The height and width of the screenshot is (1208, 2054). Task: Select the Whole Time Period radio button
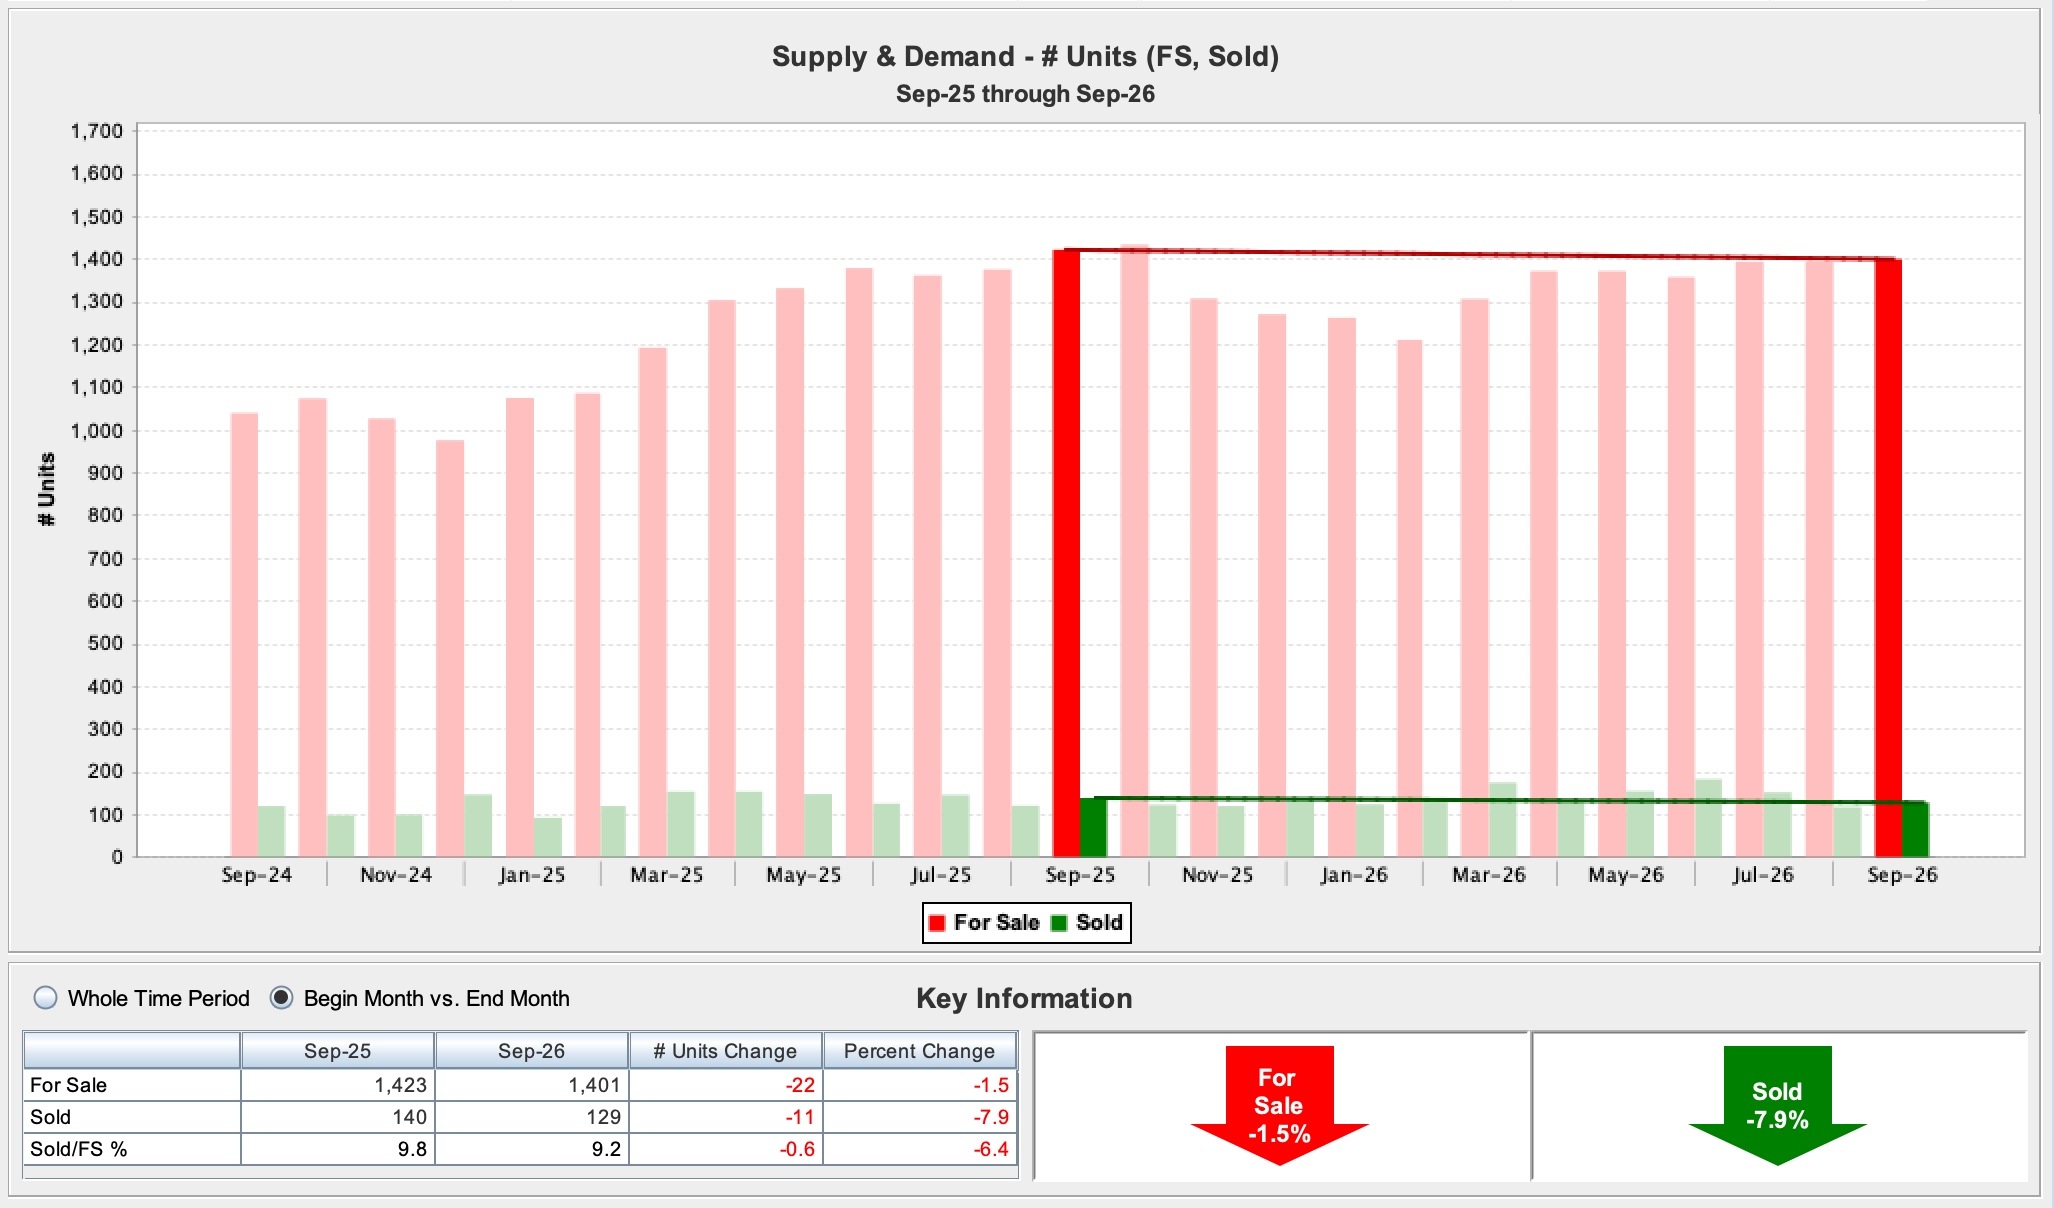pos(46,998)
